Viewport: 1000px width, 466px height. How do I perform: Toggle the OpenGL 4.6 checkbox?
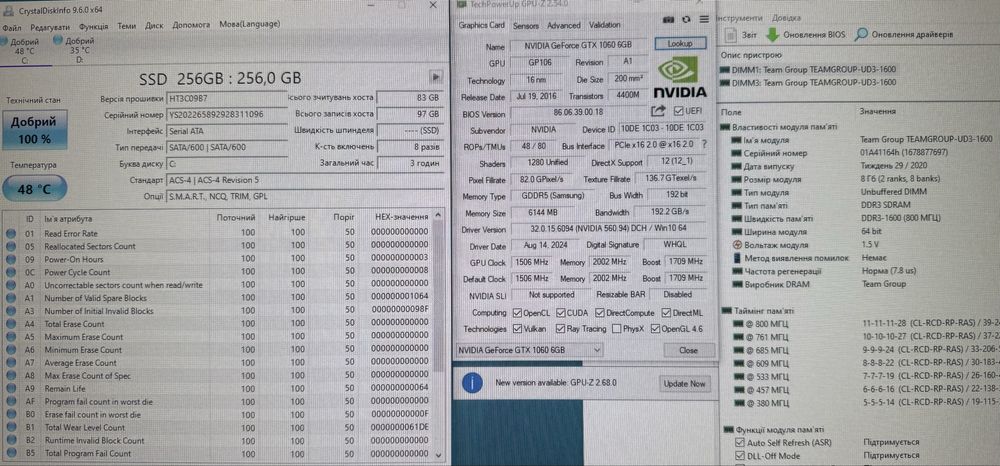pyautogui.click(x=654, y=329)
